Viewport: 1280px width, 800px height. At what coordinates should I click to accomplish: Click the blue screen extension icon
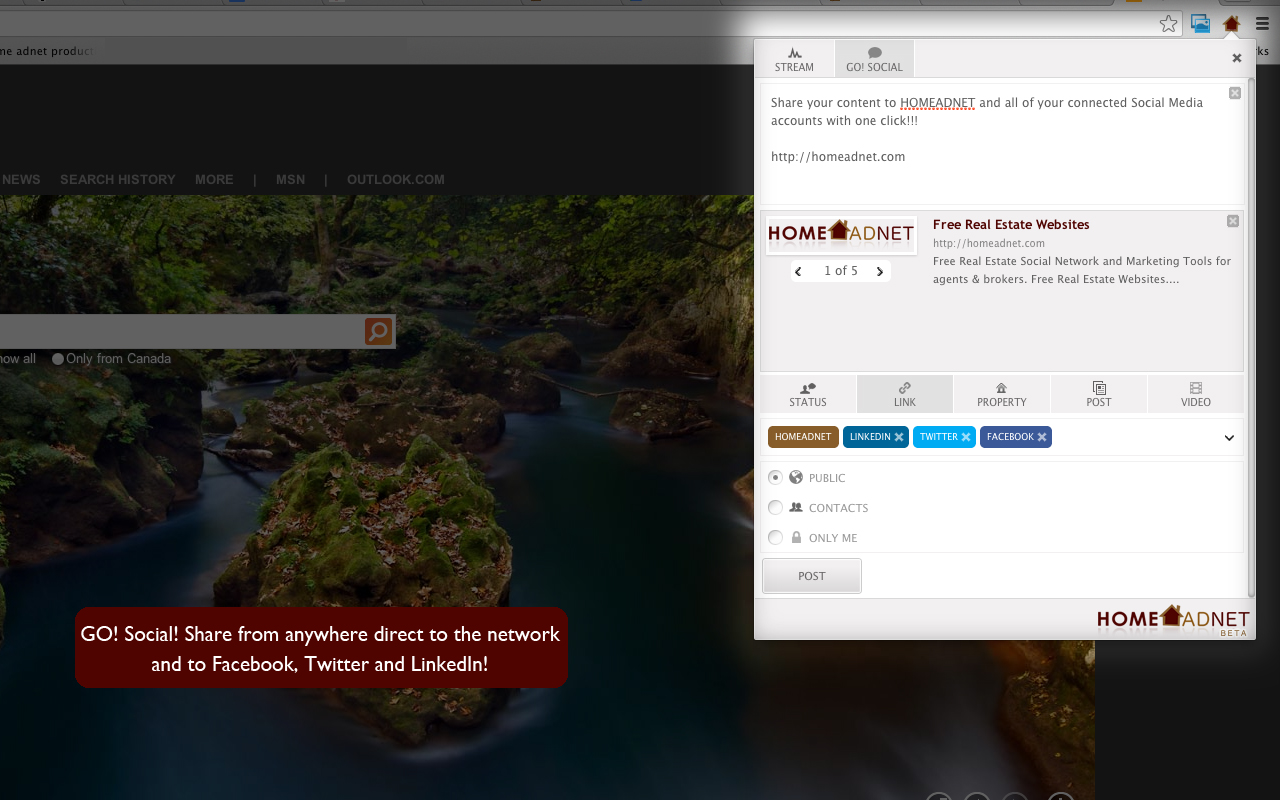[1200, 23]
